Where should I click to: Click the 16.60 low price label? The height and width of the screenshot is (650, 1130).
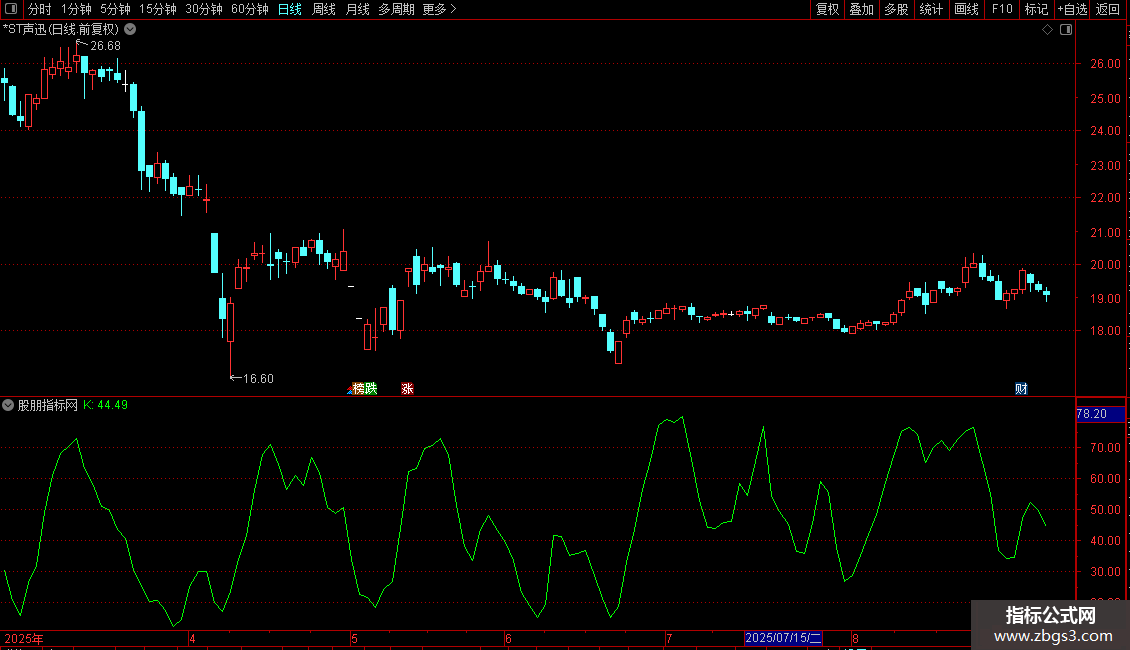coord(258,379)
